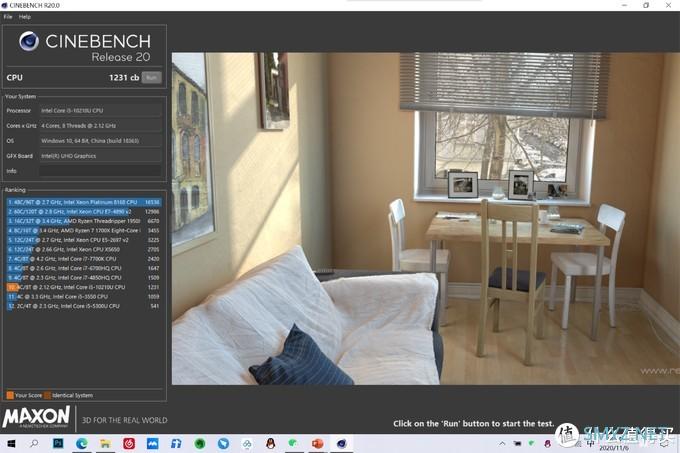Select ranking row Intel Core i7-6700HQ
Viewport: 680px width, 453px height.
point(84,268)
